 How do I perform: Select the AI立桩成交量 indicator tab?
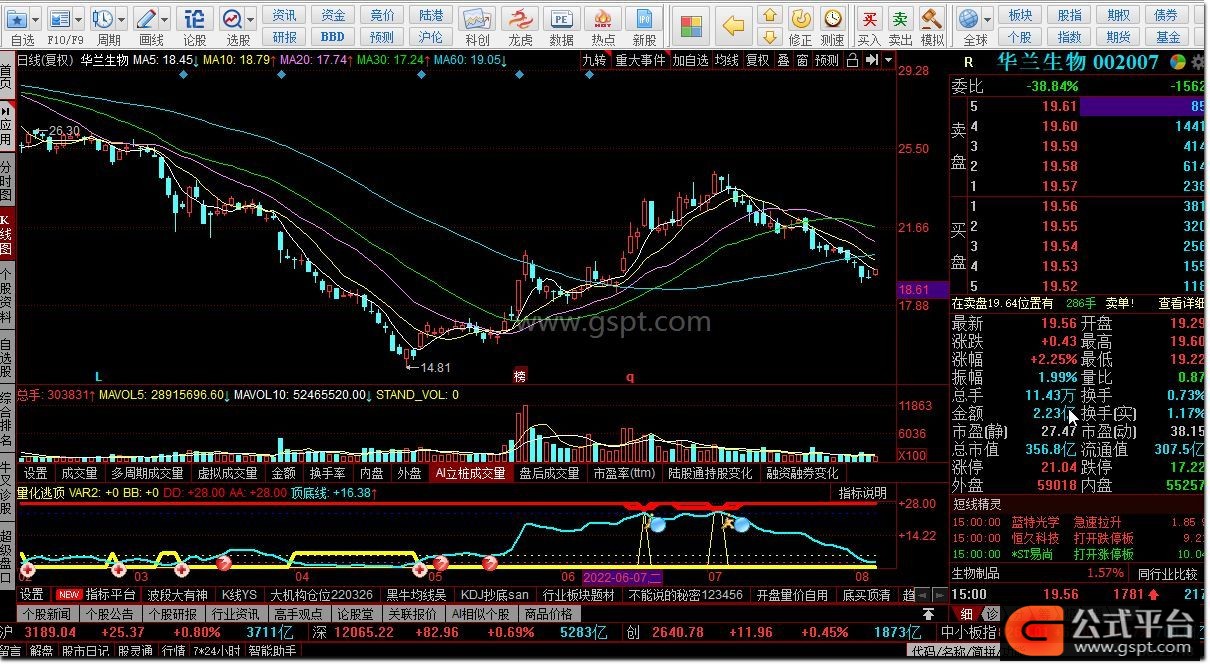tap(471, 473)
